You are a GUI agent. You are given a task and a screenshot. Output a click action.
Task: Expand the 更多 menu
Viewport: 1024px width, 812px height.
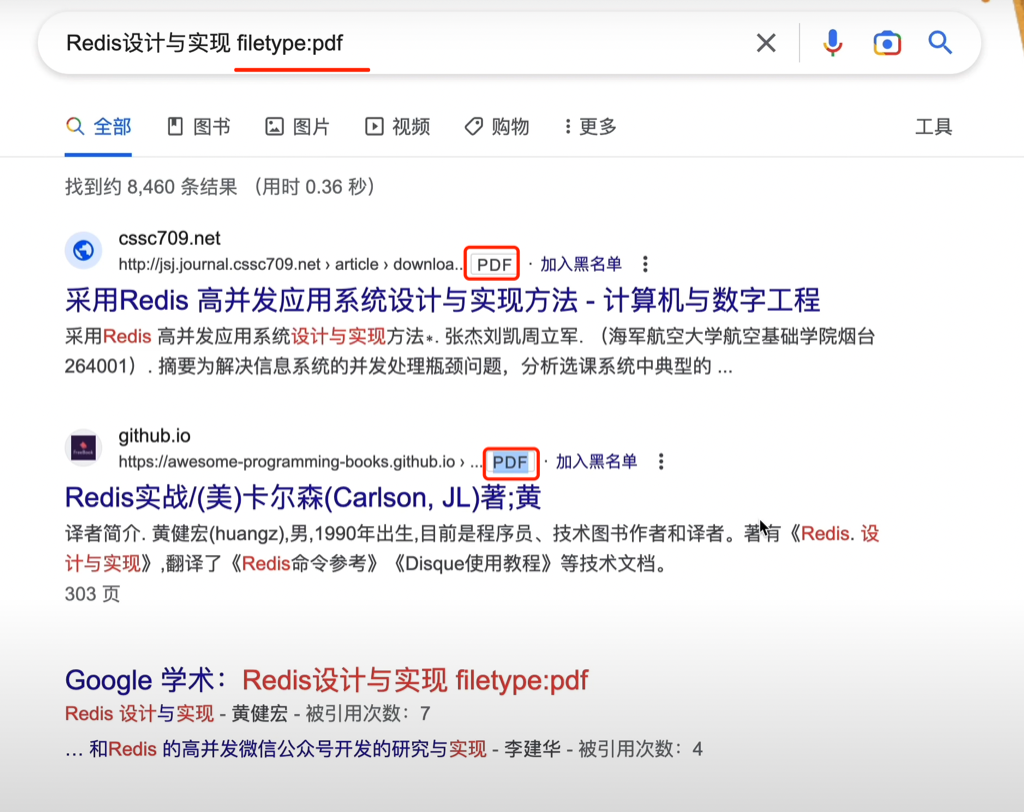[x=591, y=127]
